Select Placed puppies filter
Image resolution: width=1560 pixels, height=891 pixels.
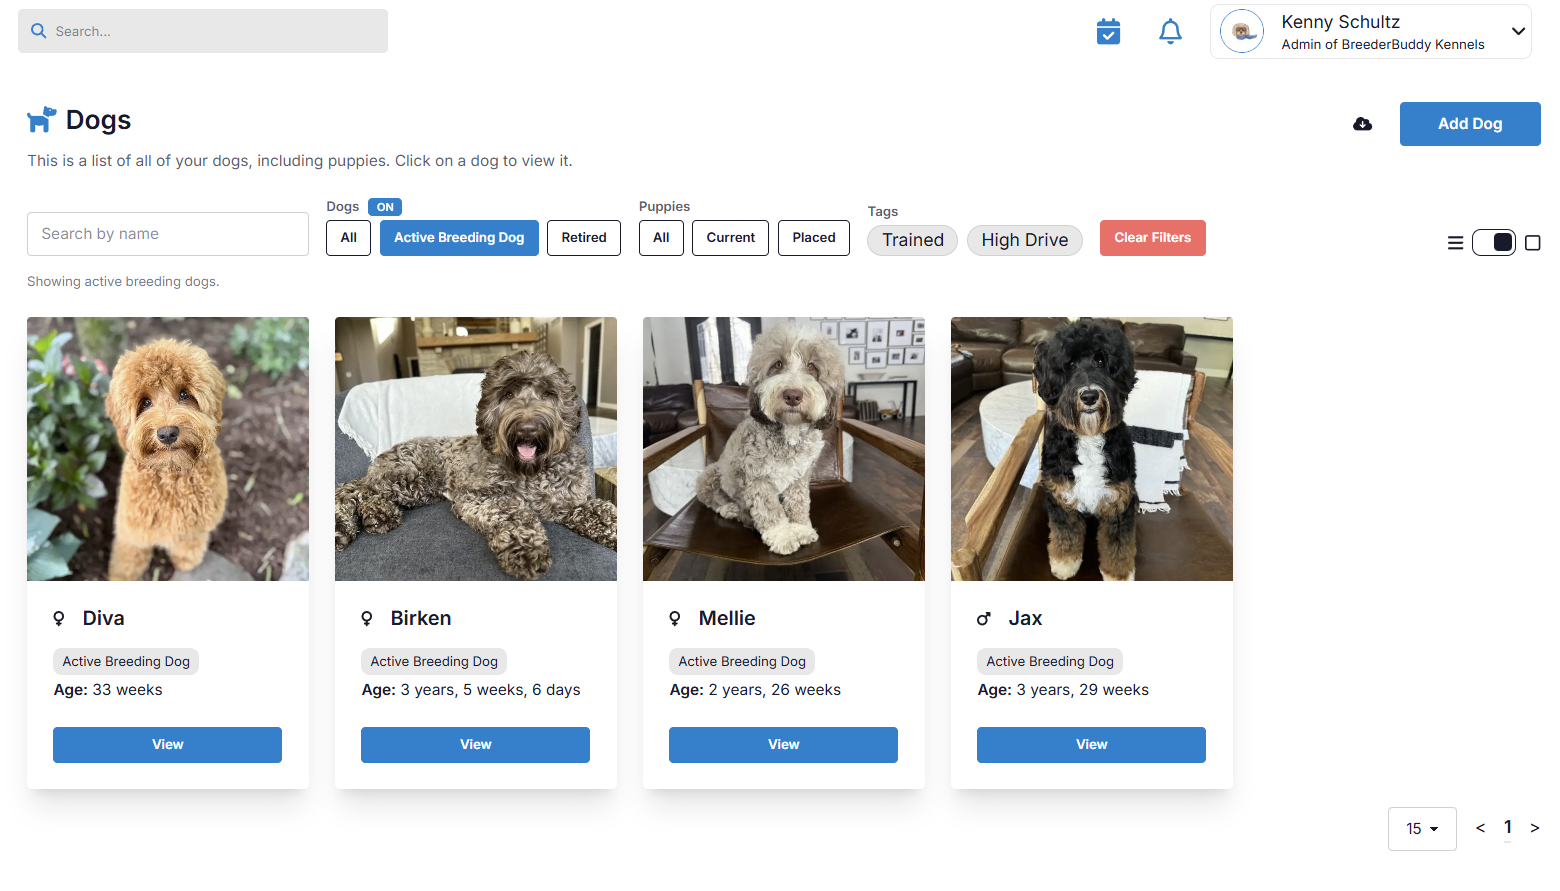tap(814, 238)
